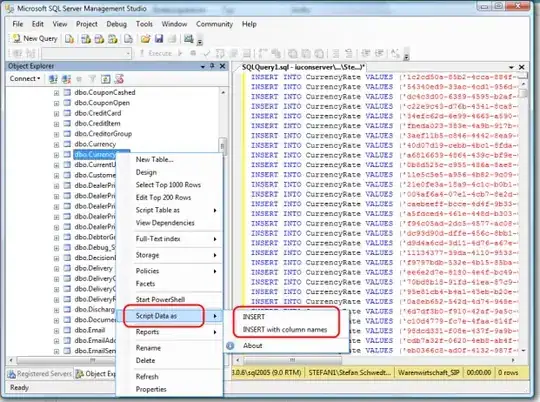Close the SQLQuery1.sql document tab
Viewport: 540px width, 402px height.
coord(521,67)
